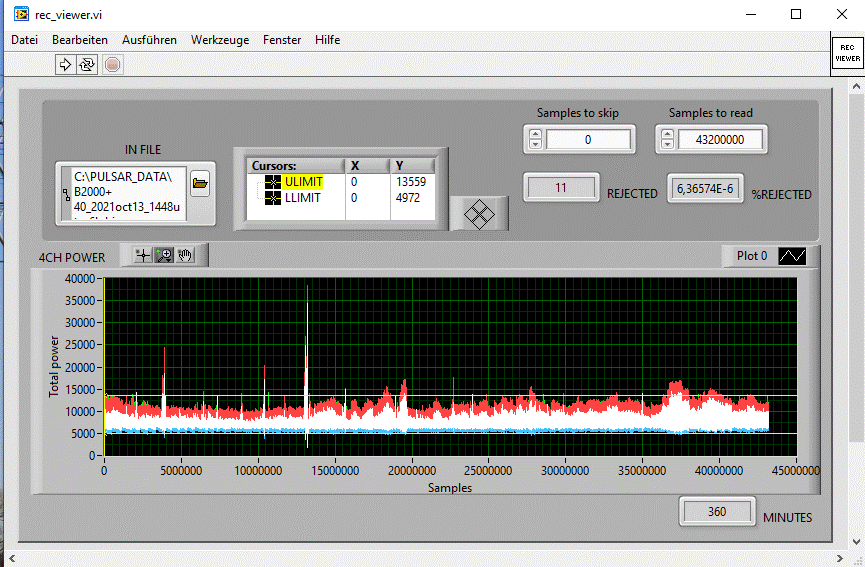The height and width of the screenshot is (567, 865).
Task: Open the Hilfe menu
Action: point(327,40)
